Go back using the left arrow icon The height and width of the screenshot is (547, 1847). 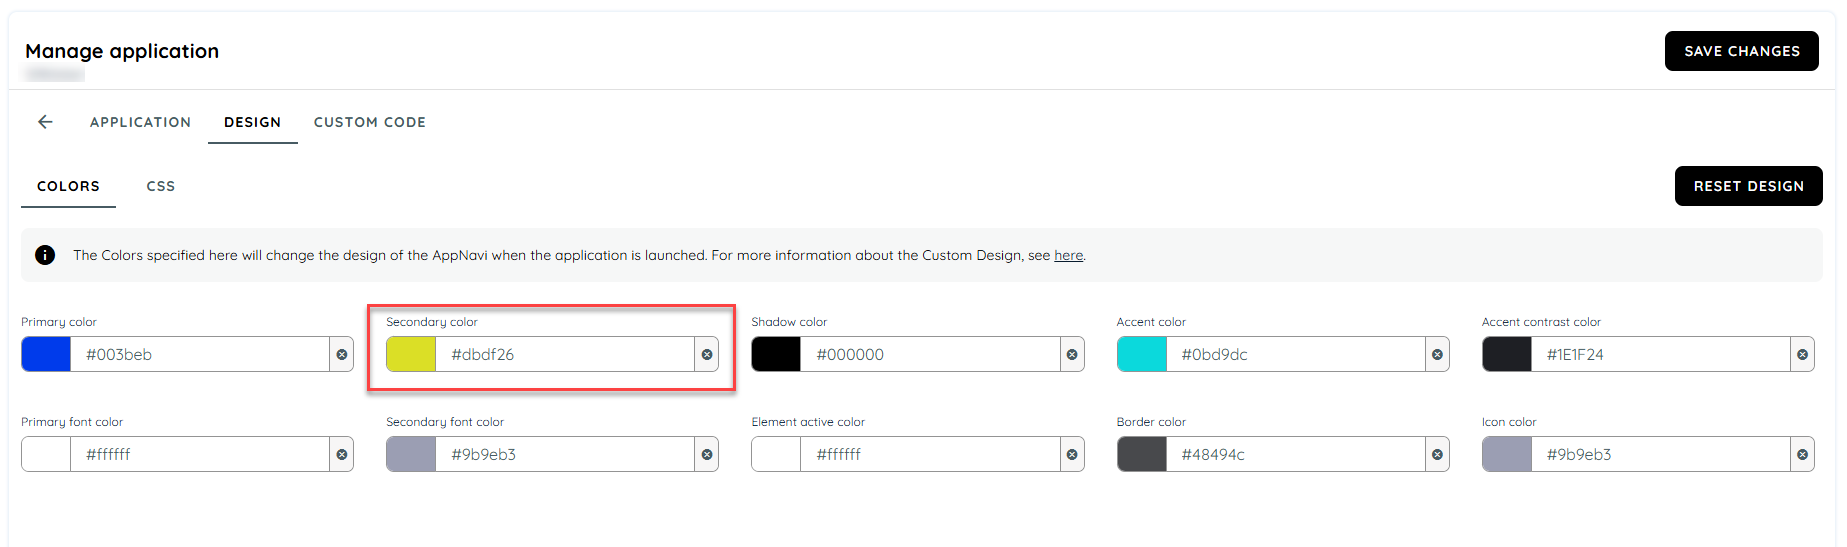point(45,122)
